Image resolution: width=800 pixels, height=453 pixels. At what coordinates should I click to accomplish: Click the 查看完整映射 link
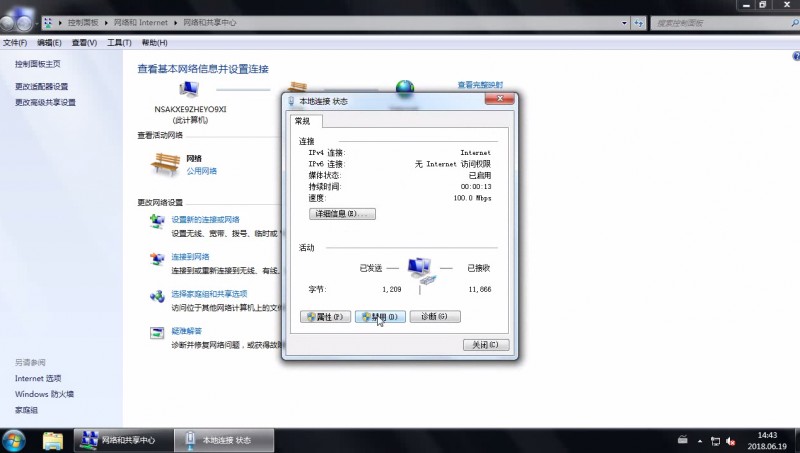[480, 85]
